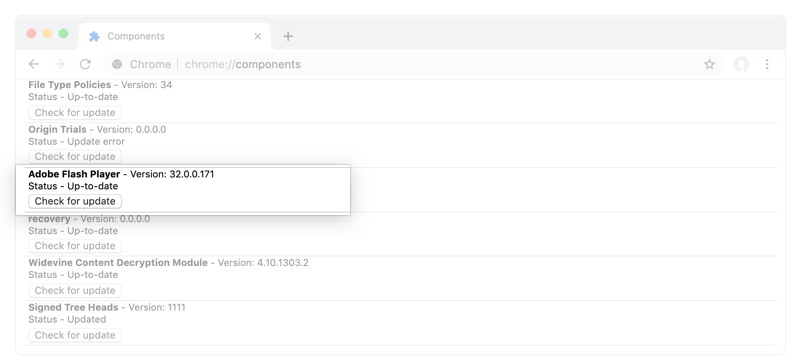
Task: Reload the components page
Action: [x=85, y=64]
